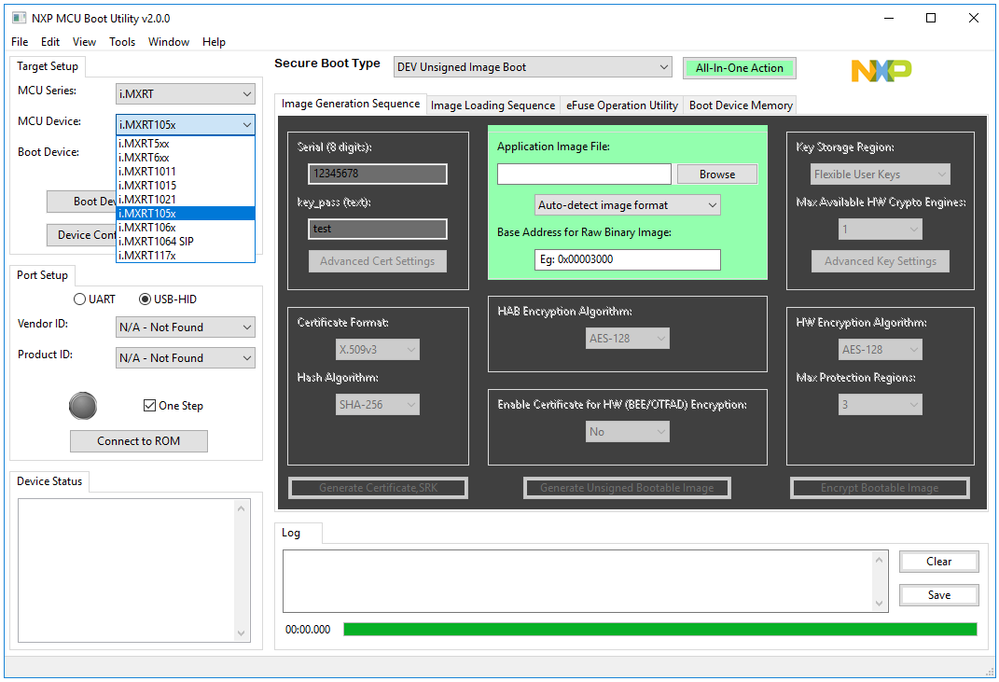Choose i.MXRT117x from device list
The height and width of the screenshot is (682, 999).
(185, 256)
